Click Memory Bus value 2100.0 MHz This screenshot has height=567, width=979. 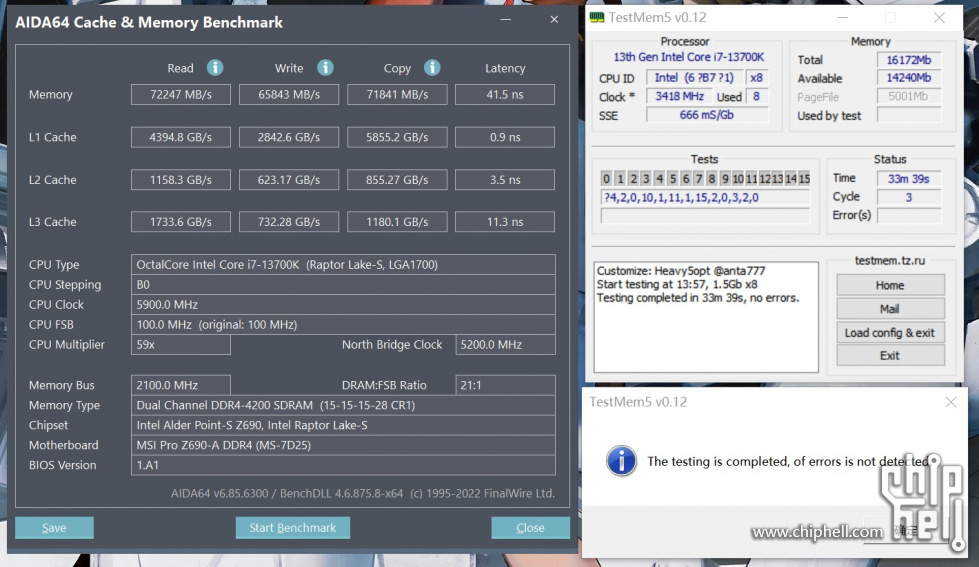(x=180, y=385)
